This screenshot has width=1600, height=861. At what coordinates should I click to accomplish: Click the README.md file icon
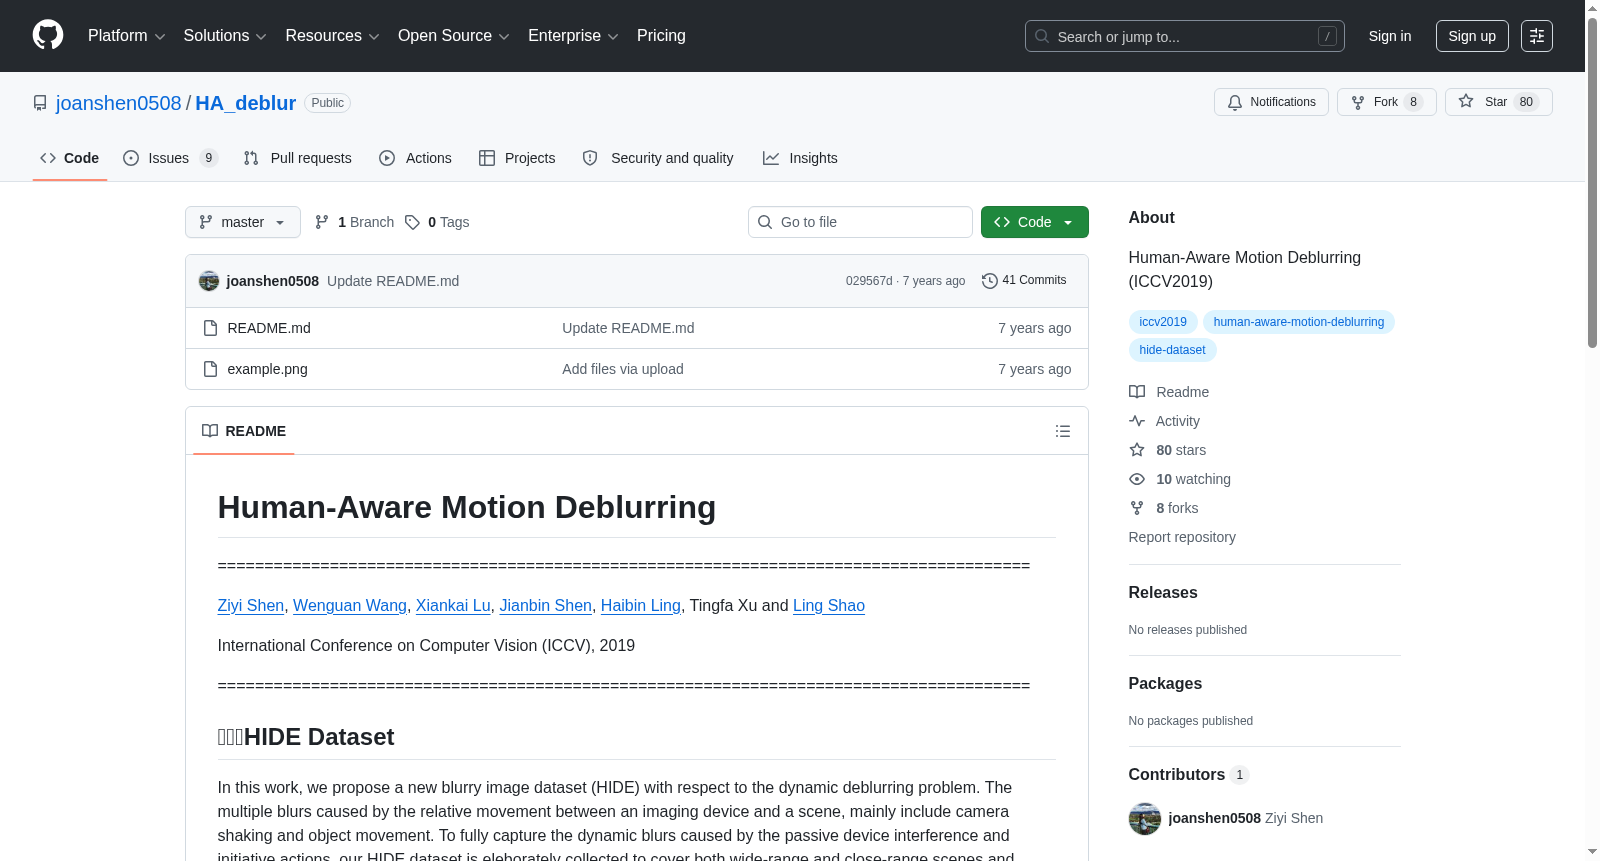point(210,328)
